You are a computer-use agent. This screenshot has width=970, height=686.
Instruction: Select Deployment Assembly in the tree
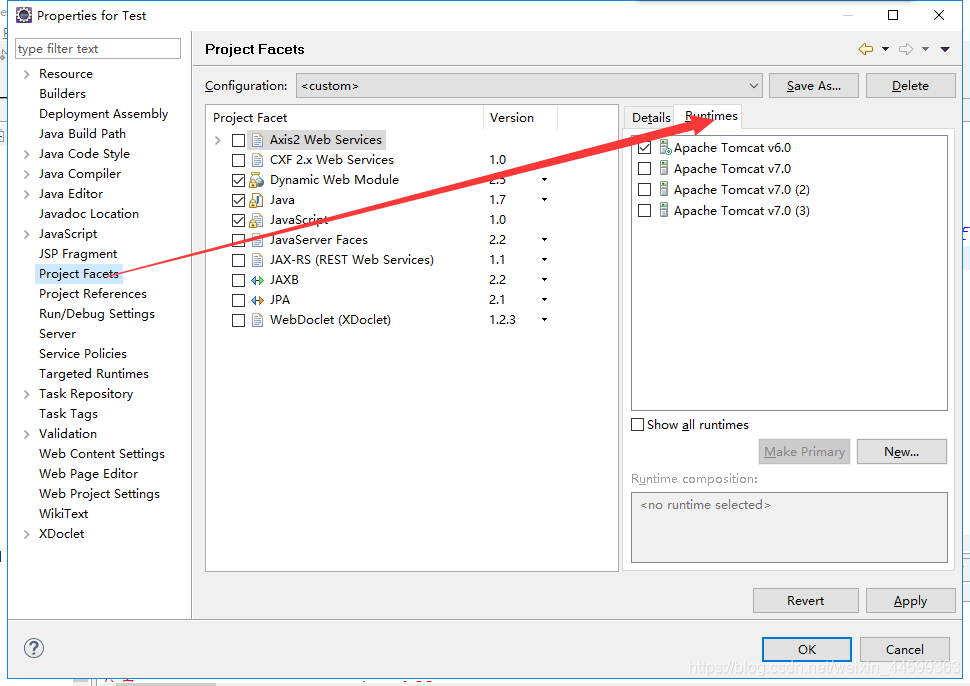click(x=103, y=114)
